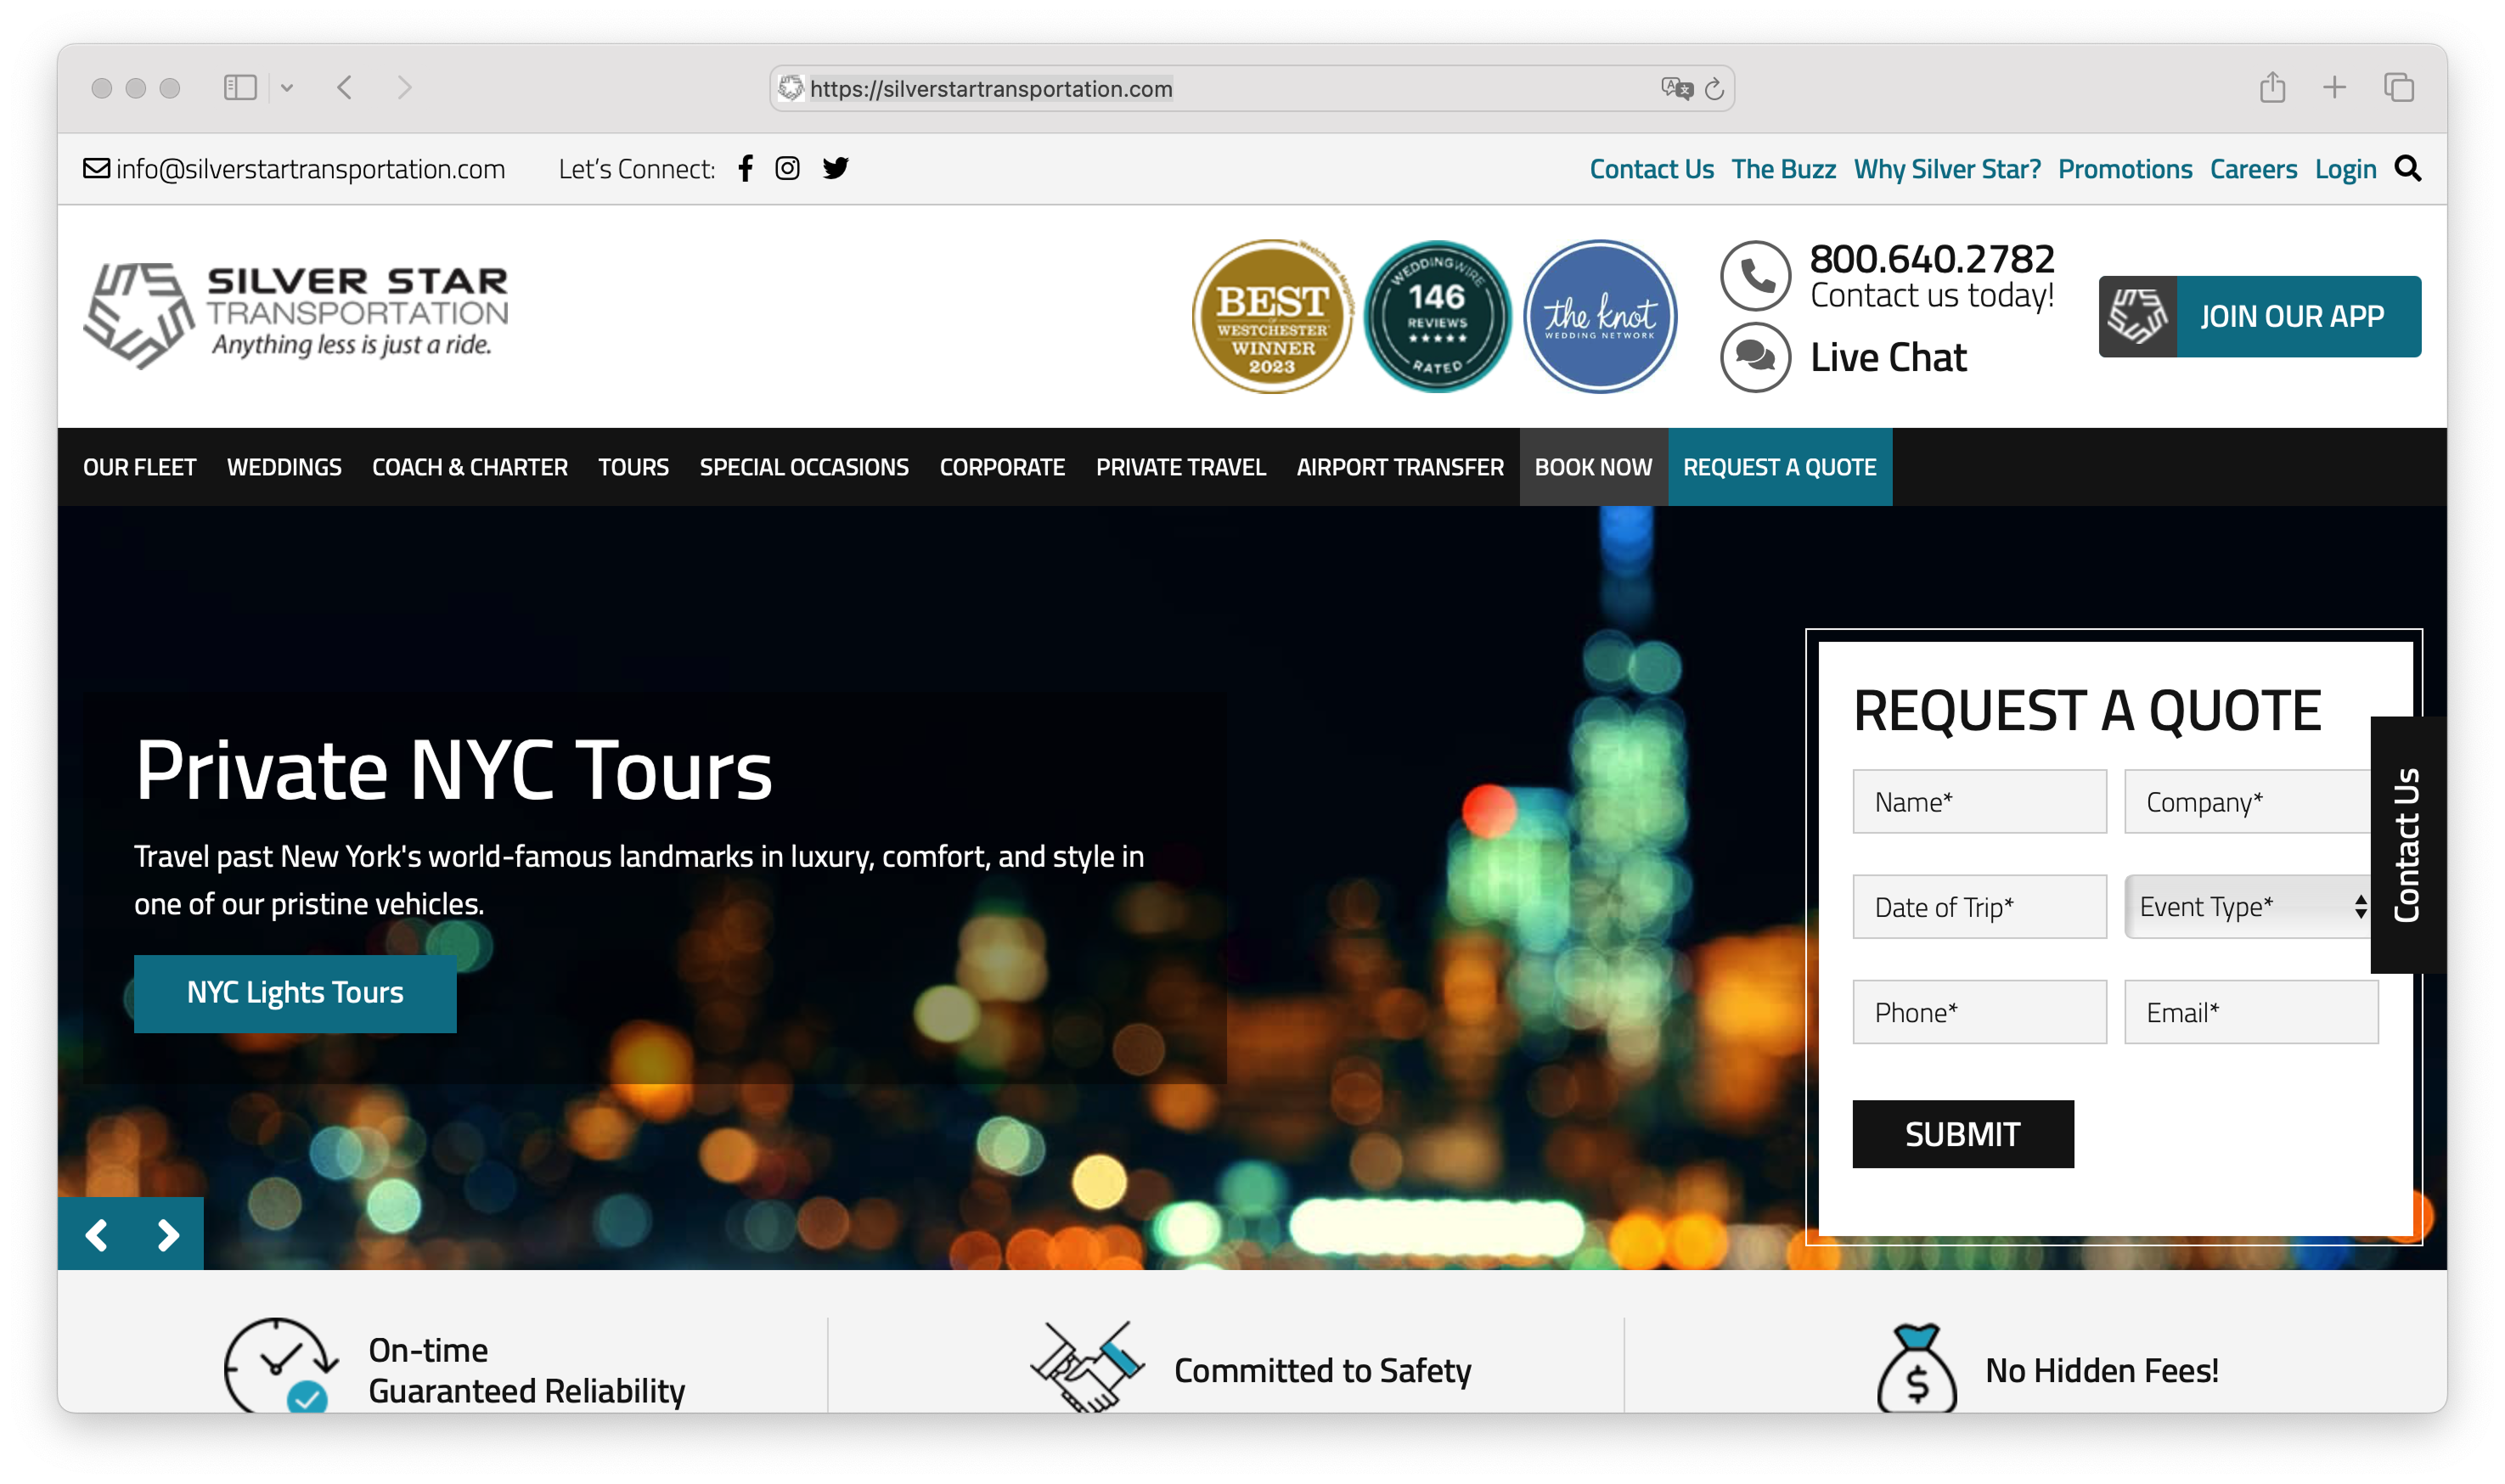Open the Airport Transfer menu item

pyautogui.click(x=1399, y=467)
